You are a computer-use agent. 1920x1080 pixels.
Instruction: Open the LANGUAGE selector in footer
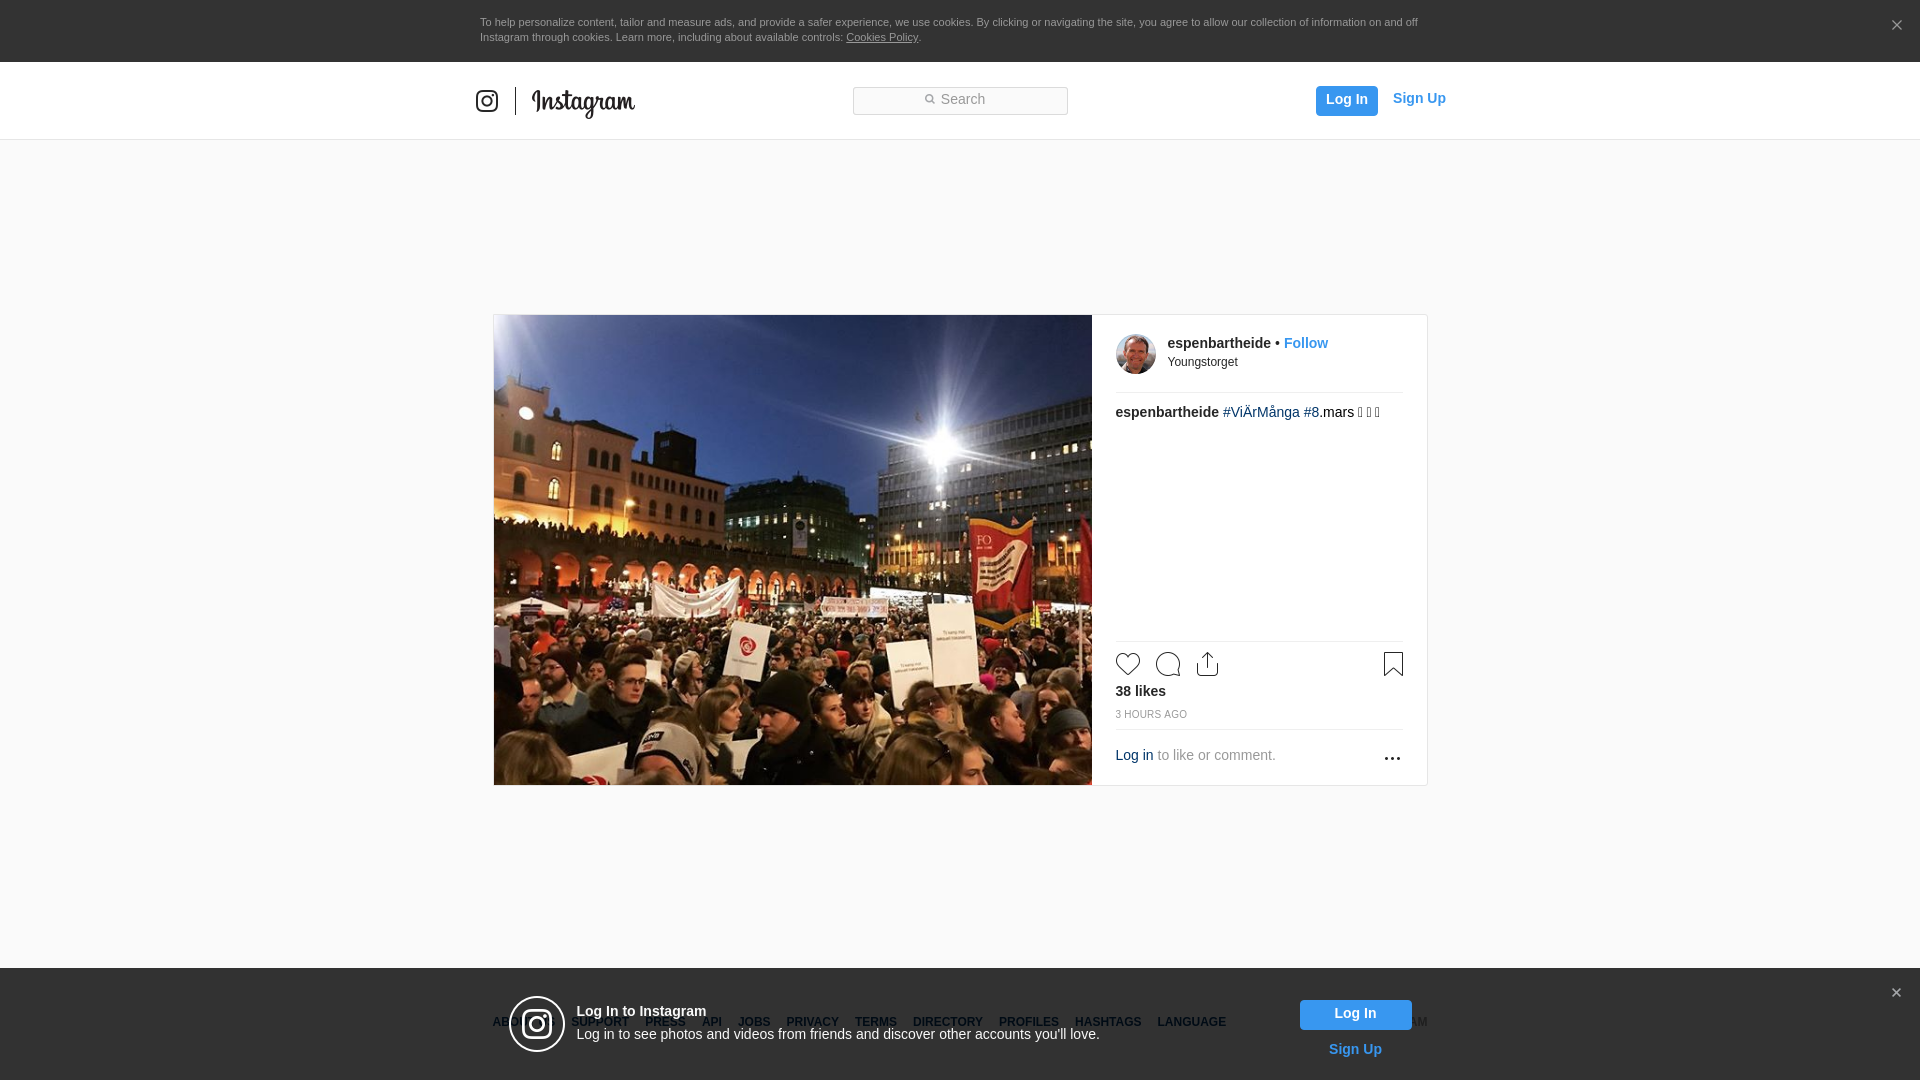tap(1191, 1022)
